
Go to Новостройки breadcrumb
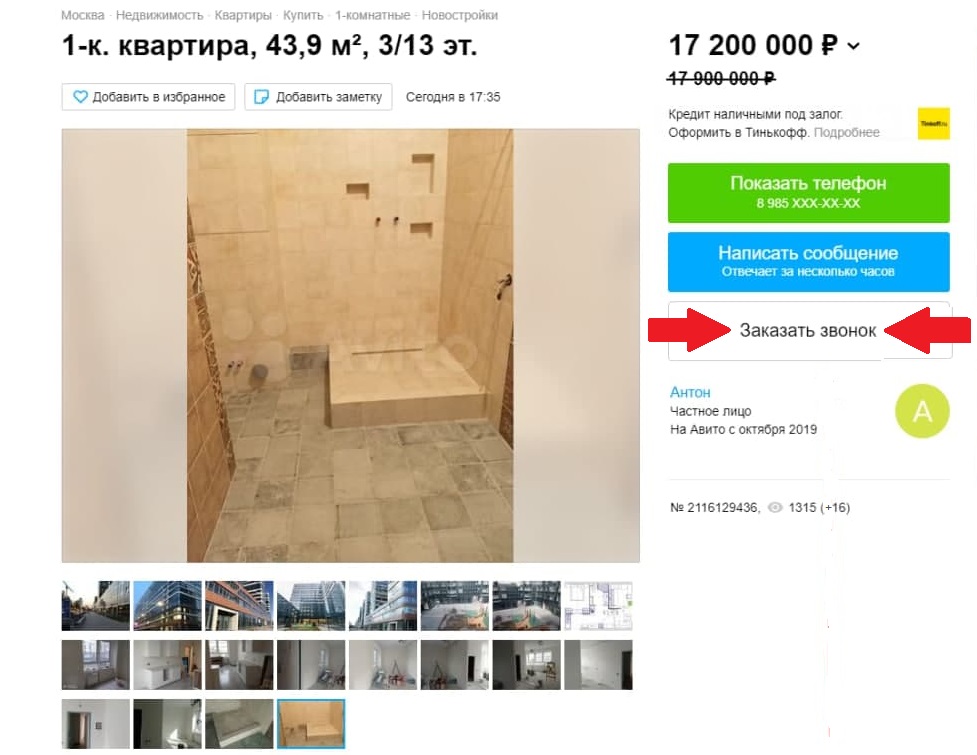(460, 15)
